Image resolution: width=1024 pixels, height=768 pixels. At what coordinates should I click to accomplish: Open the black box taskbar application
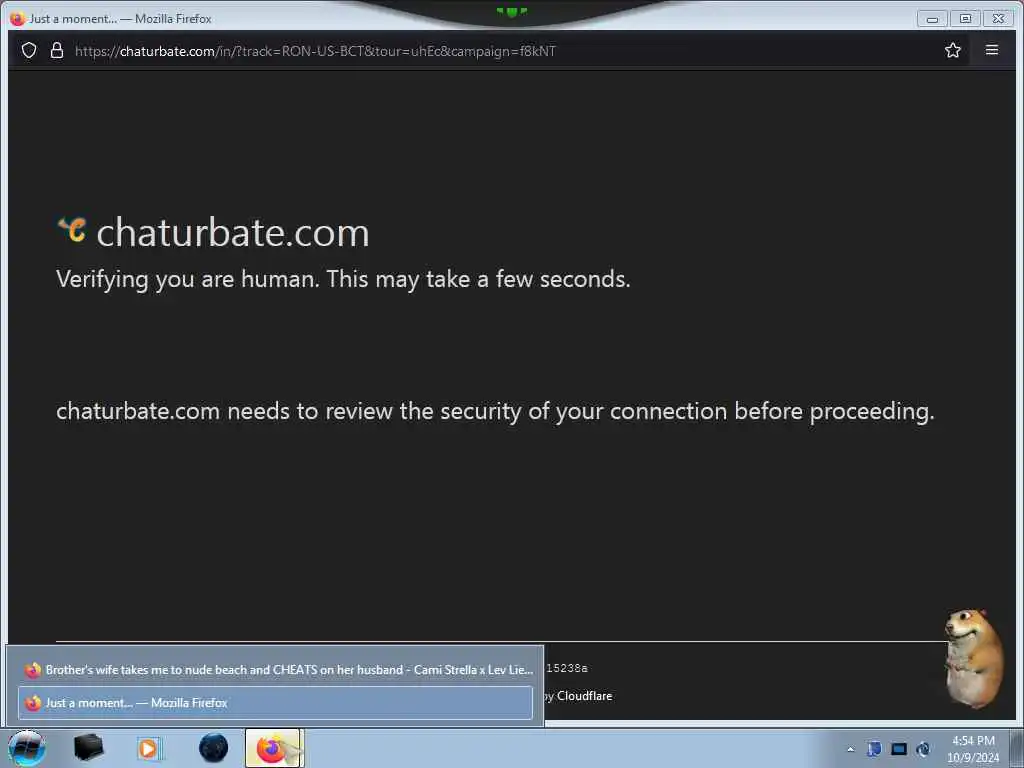(x=89, y=748)
